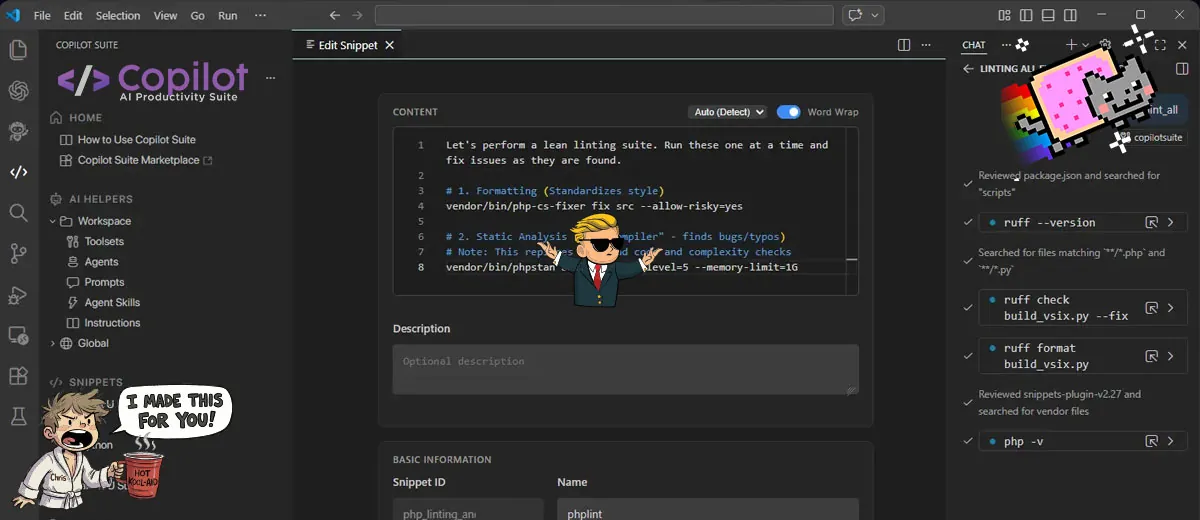Open the Search view in activity bar
1200x520 pixels.
click(18, 213)
